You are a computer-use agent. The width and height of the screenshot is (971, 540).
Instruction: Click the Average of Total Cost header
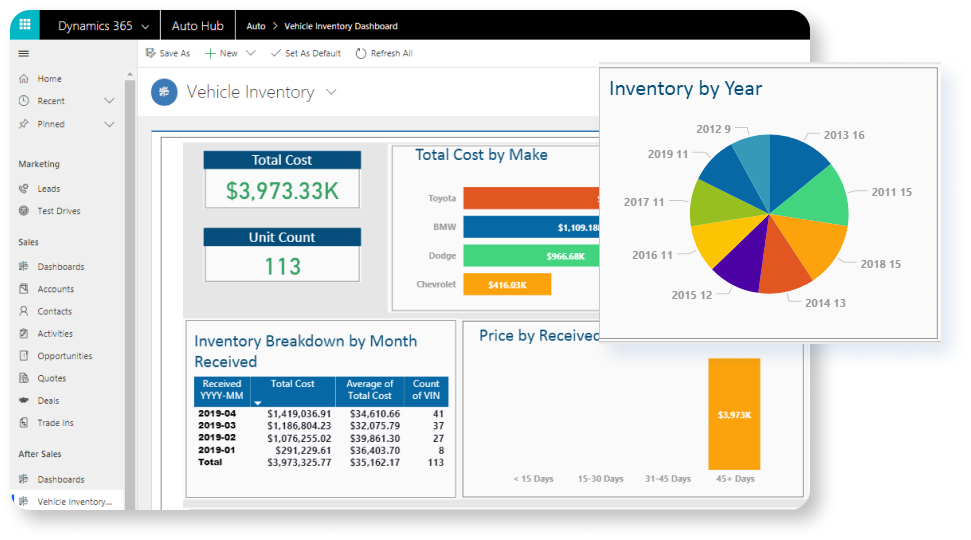(370, 390)
